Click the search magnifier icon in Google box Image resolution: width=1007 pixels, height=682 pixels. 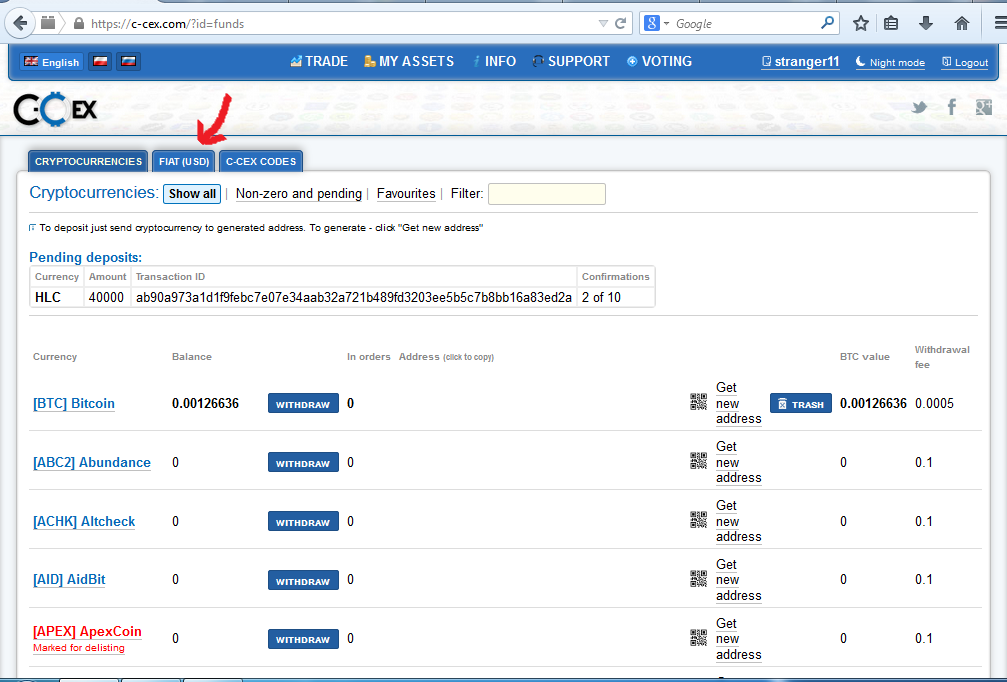coord(827,24)
